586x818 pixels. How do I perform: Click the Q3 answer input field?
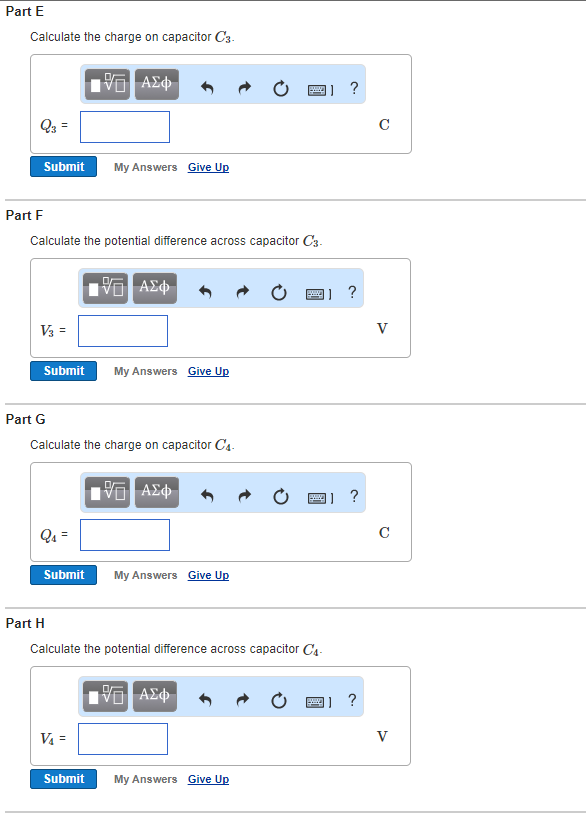(125, 127)
